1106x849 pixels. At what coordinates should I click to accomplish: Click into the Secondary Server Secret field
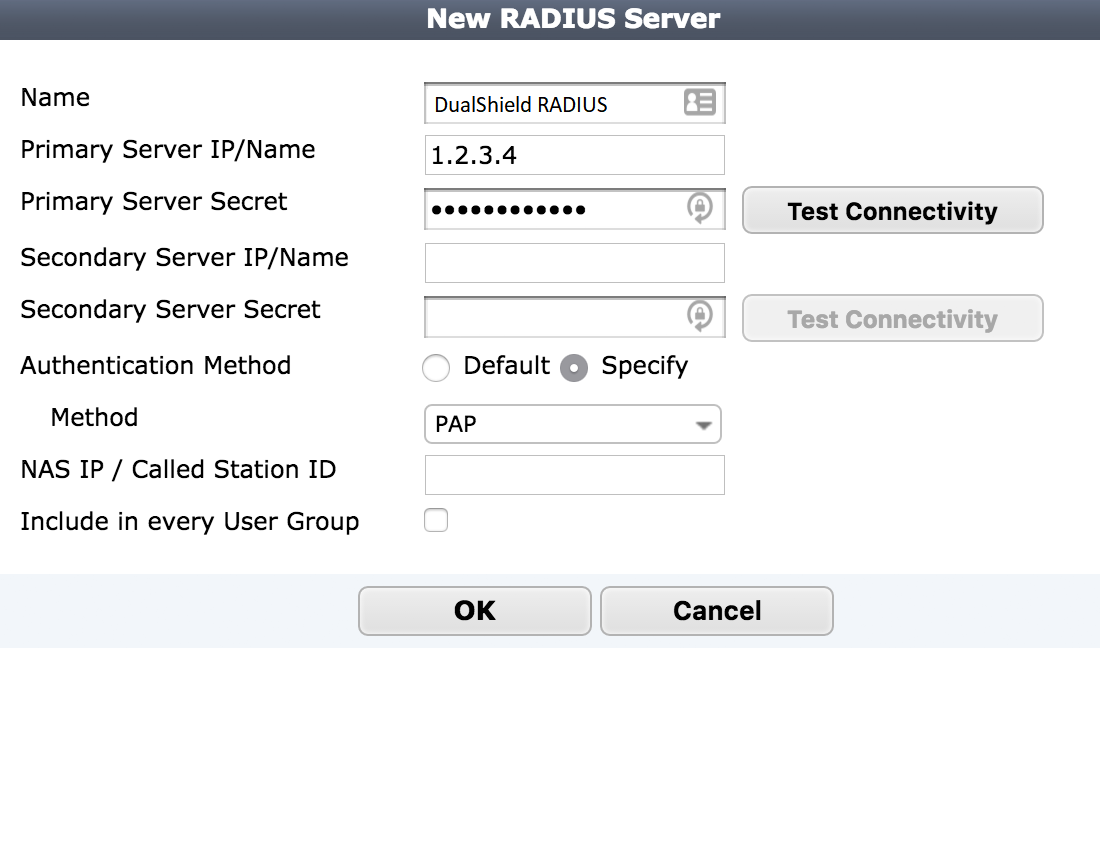(550, 317)
